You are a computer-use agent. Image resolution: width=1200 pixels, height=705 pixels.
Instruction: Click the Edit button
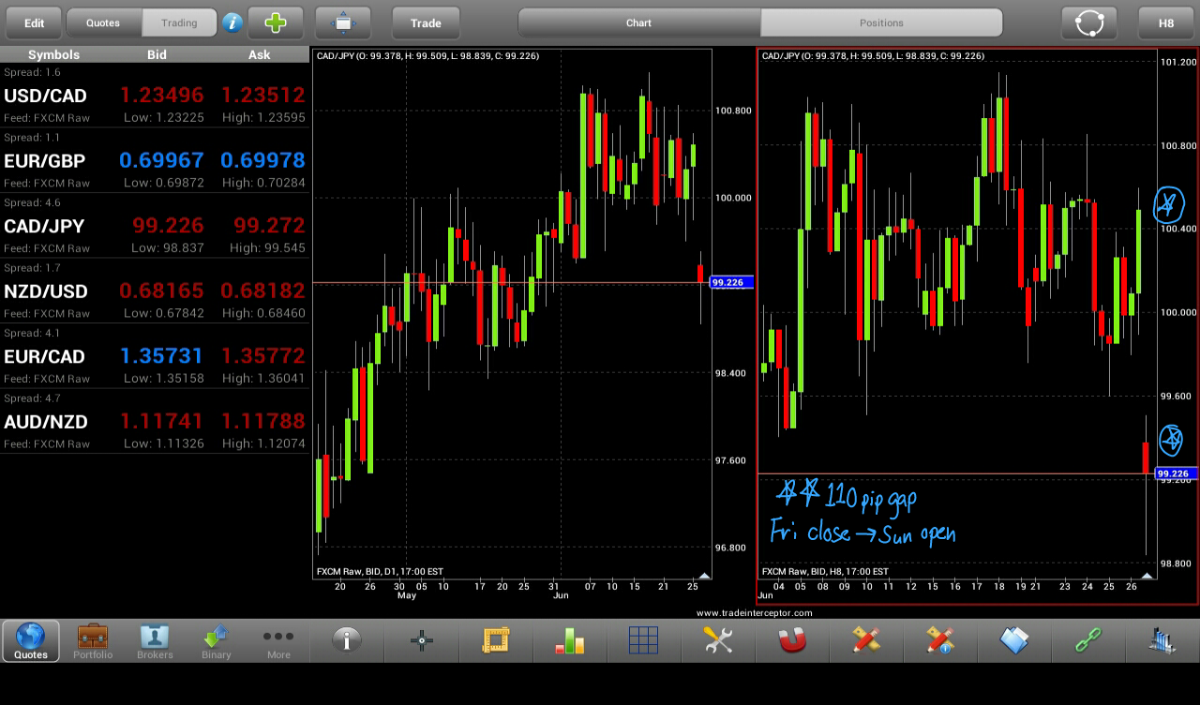[x=34, y=22]
